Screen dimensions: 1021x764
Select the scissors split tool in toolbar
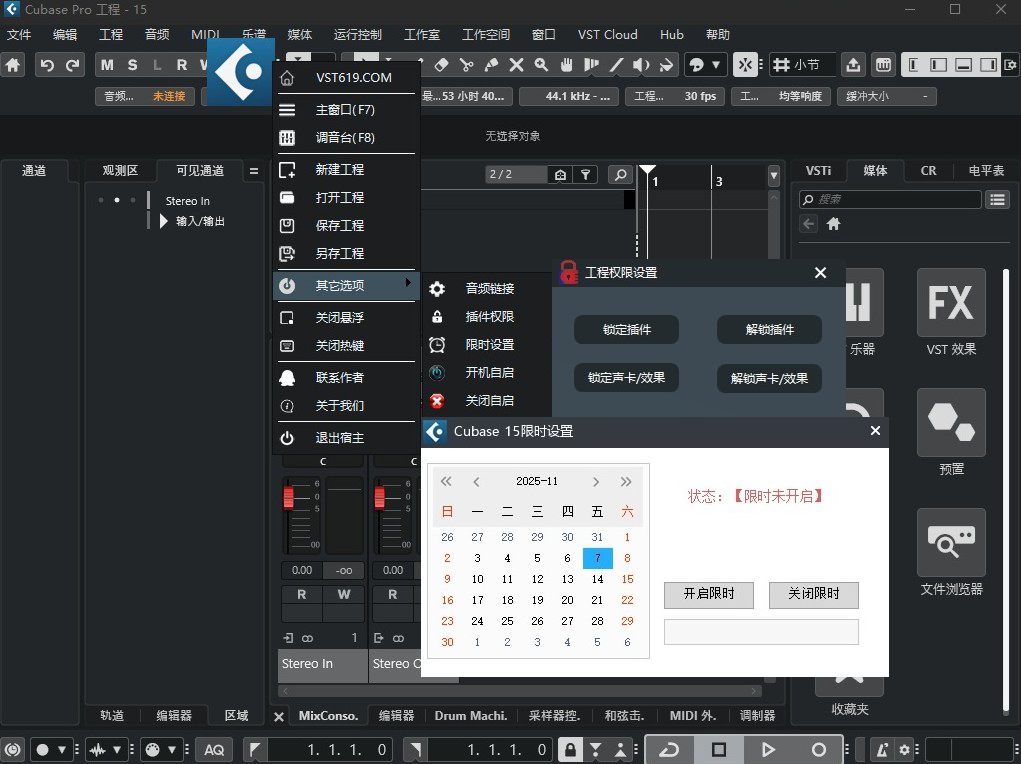466,64
